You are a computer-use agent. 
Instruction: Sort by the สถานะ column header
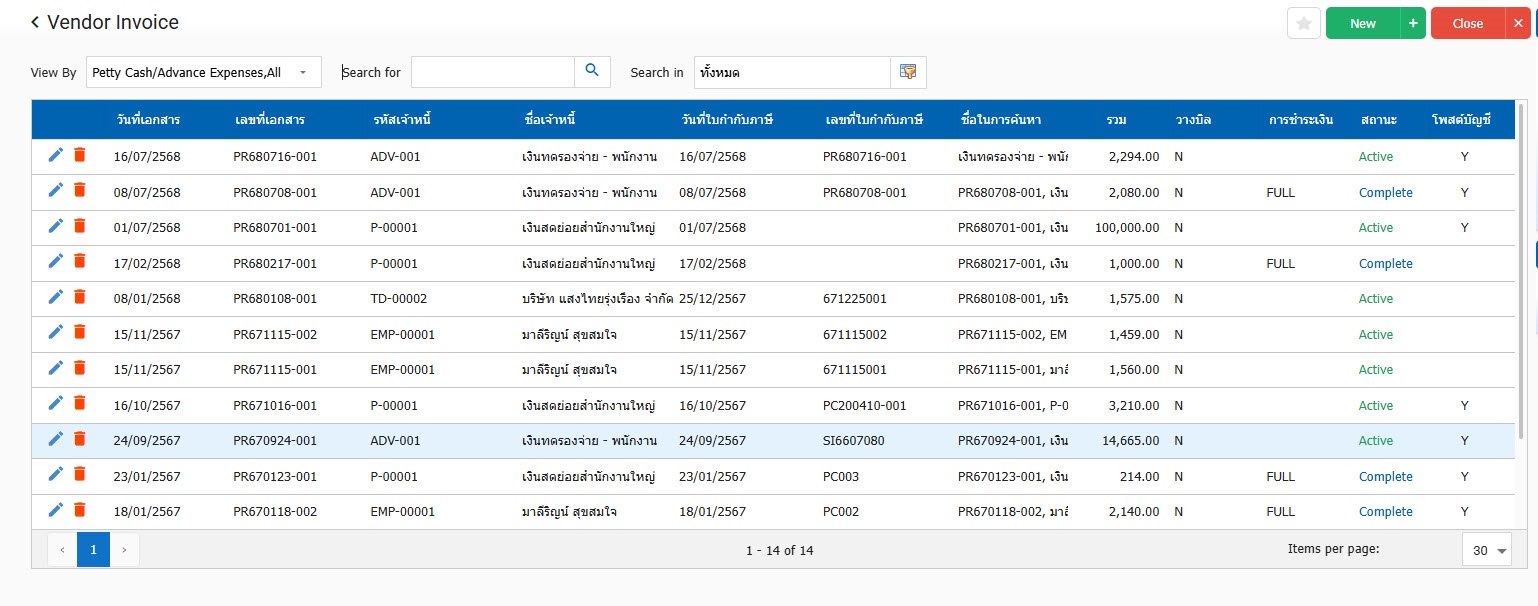[x=1378, y=120]
